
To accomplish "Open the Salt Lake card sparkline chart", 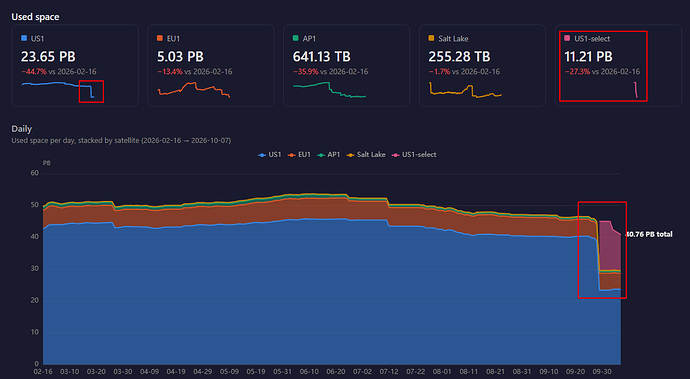I will tap(466, 89).
